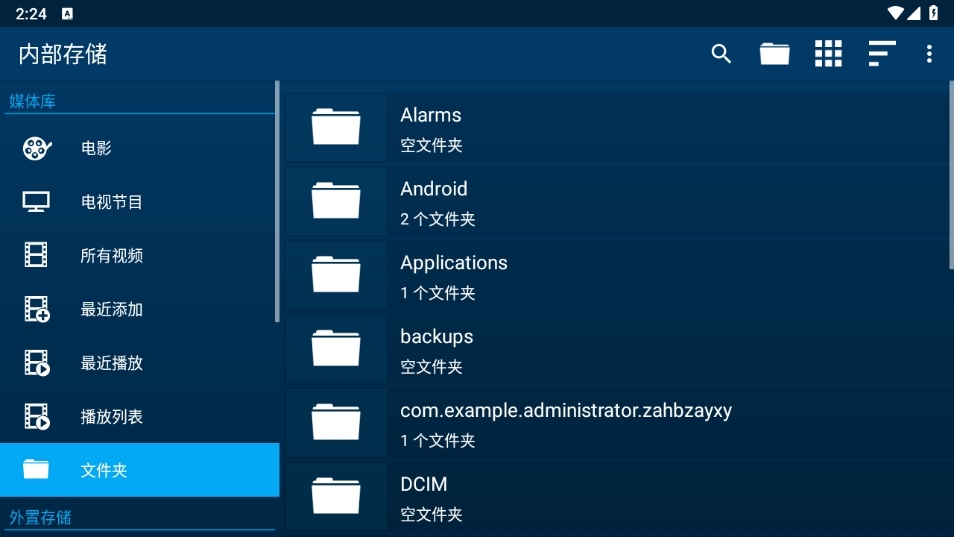Image resolution: width=954 pixels, height=537 pixels.
Task: Click the 最近播放 icon in sidebar
Action: 37,363
